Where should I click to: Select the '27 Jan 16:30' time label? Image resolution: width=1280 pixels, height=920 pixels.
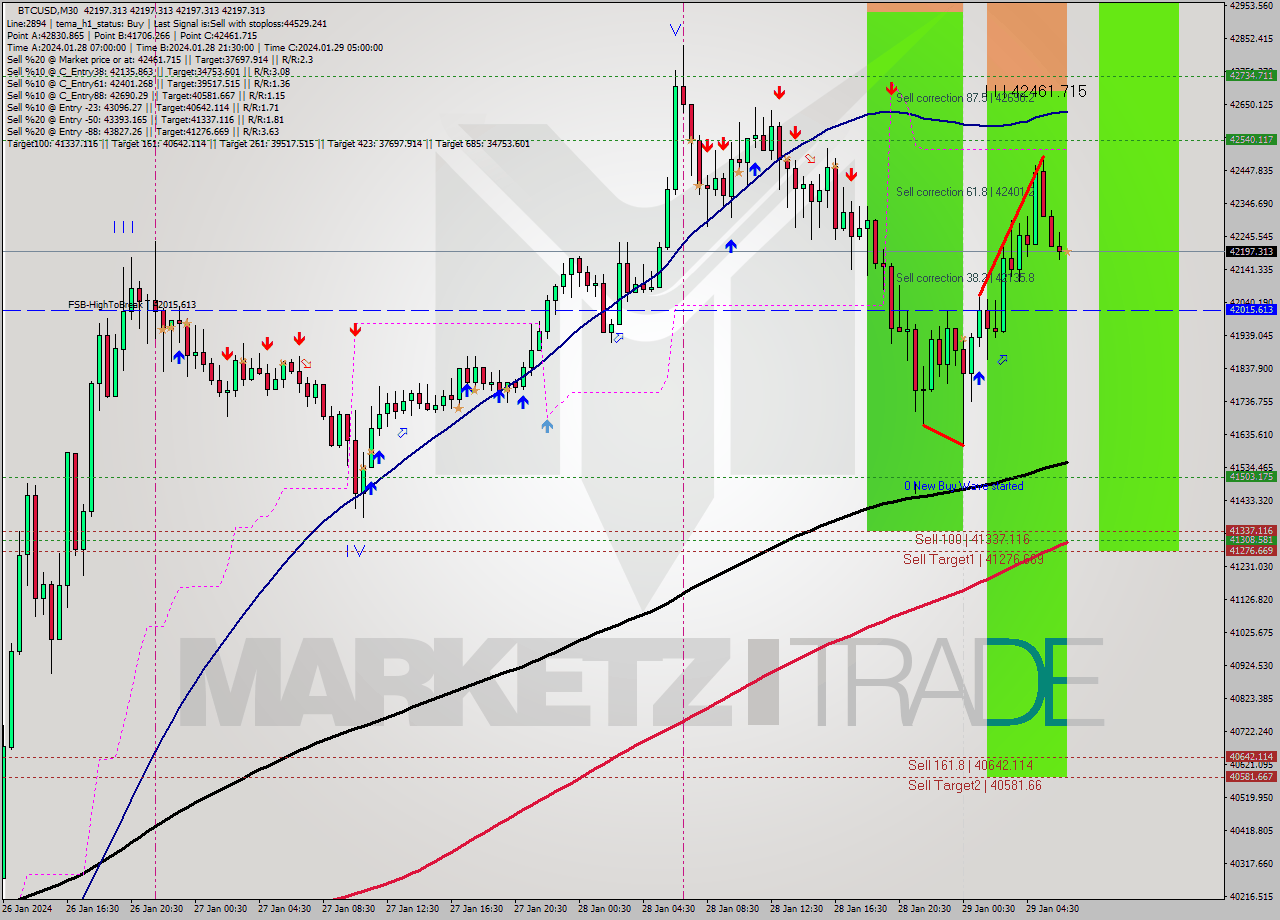pyautogui.click(x=476, y=909)
